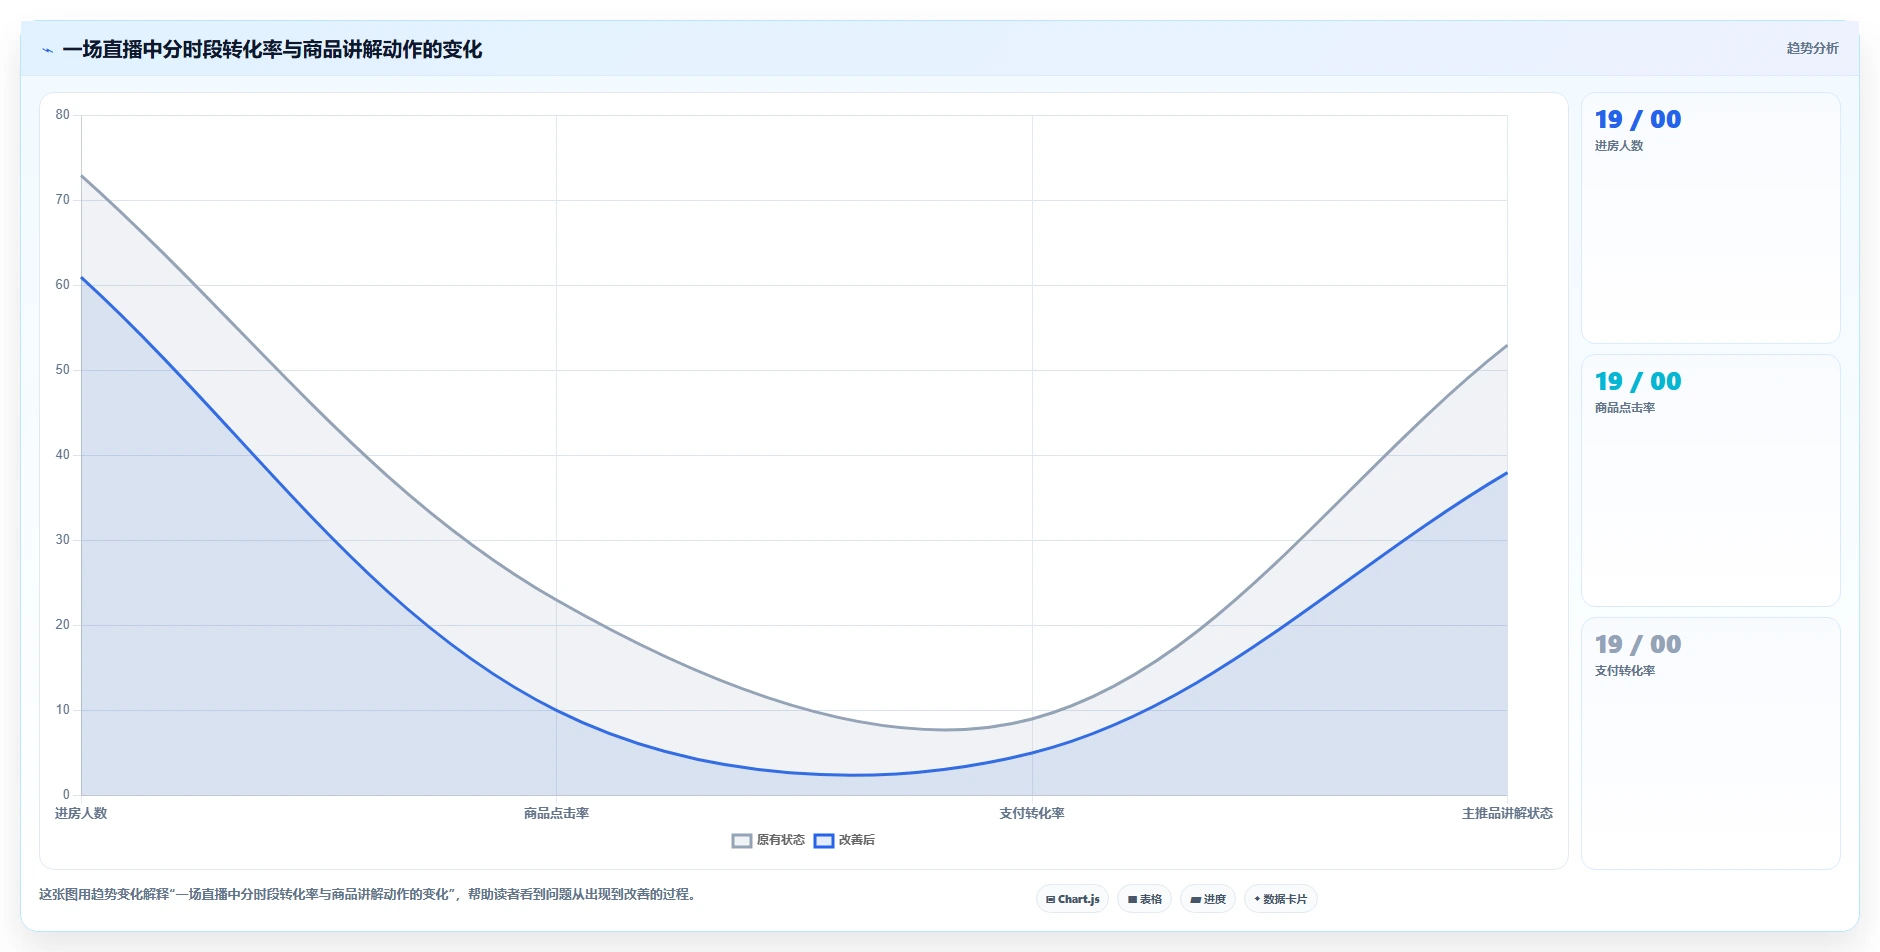Toggle the 改善后 legend series

[844, 840]
